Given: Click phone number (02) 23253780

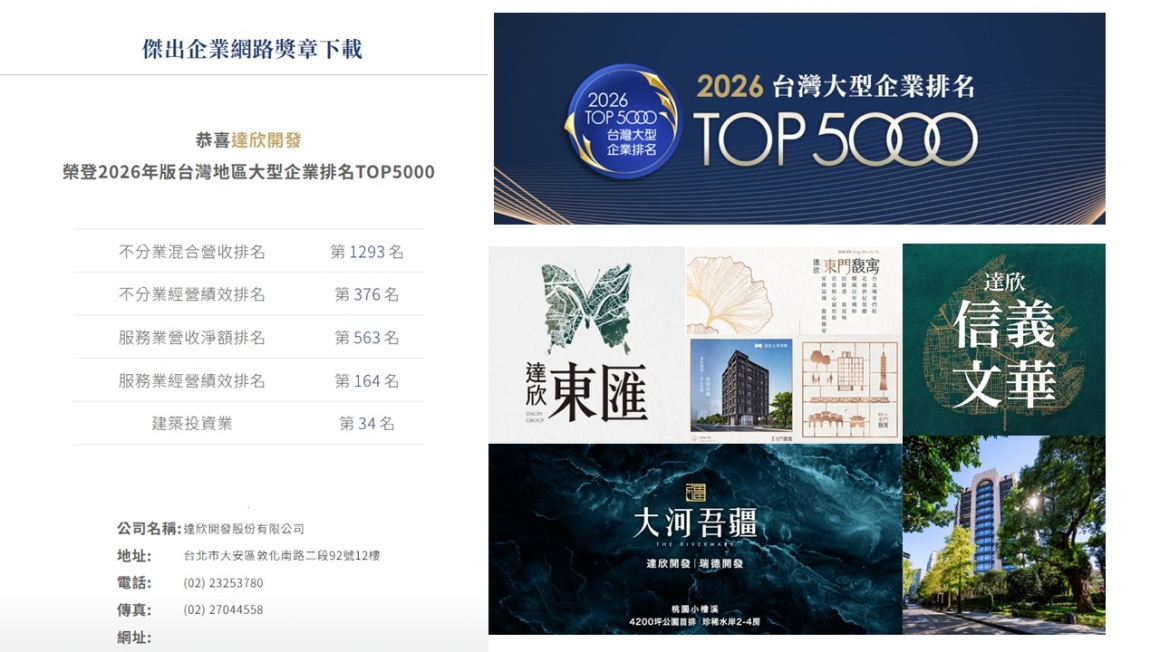Looking at the screenshot, I should (x=223, y=583).
